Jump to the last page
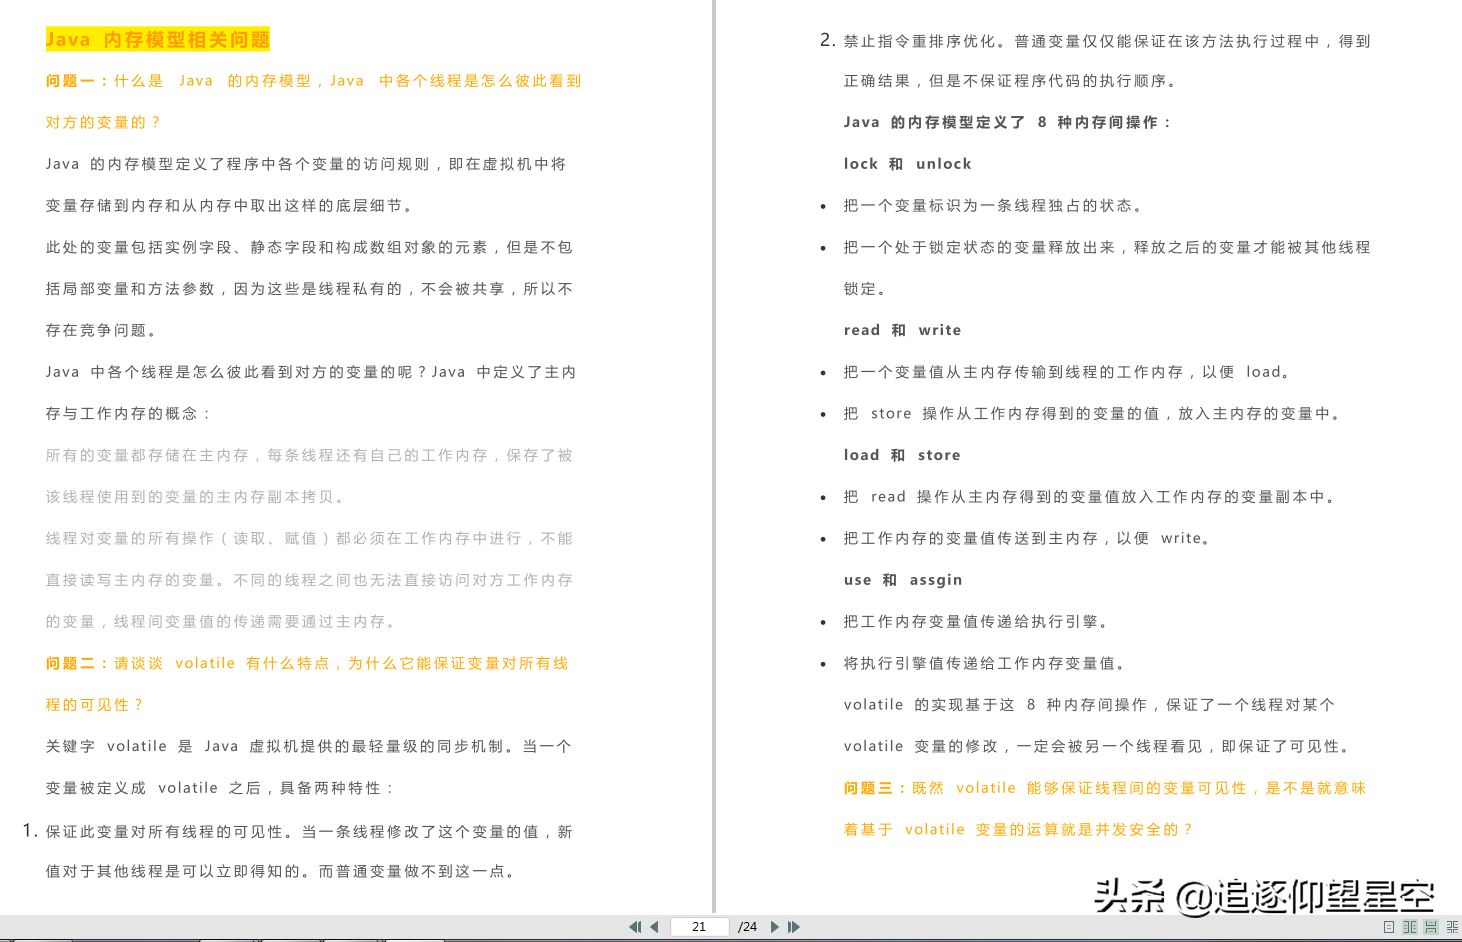 point(794,927)
